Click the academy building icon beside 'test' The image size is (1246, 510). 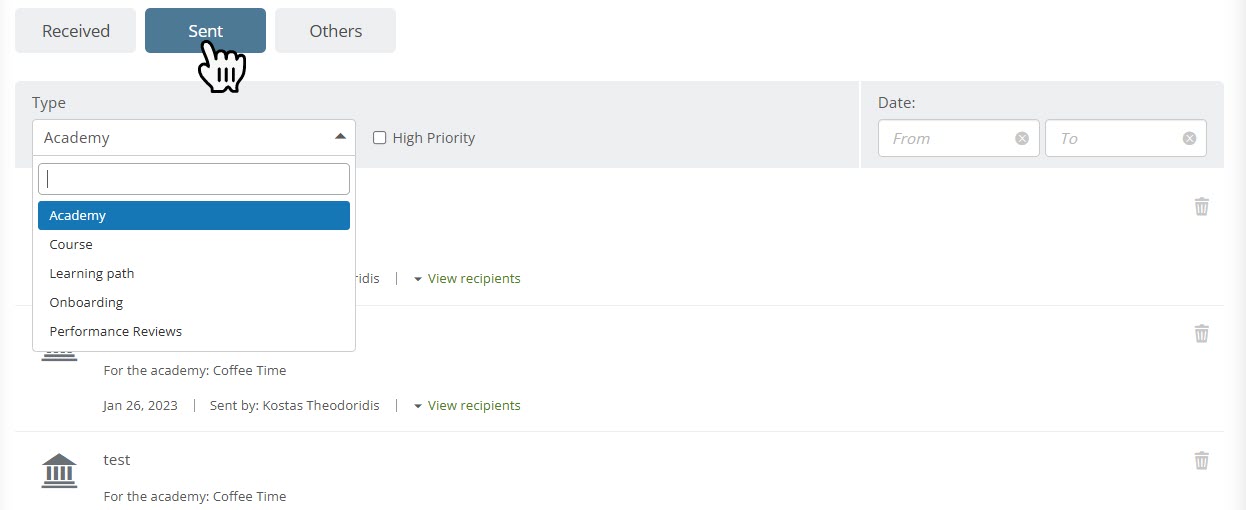pos(59,470)
